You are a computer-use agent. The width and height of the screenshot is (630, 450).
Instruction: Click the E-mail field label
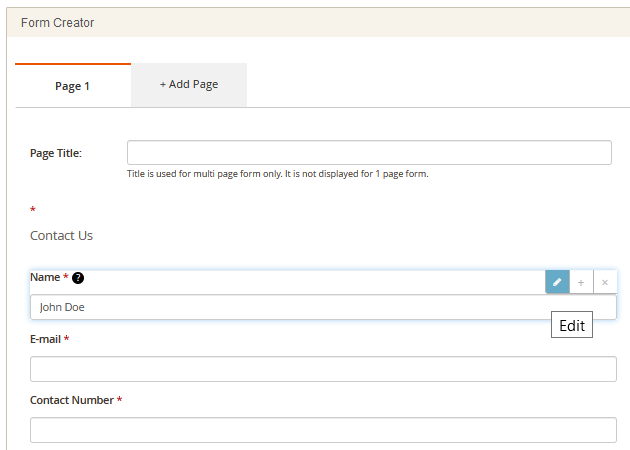tap(45, 339)
